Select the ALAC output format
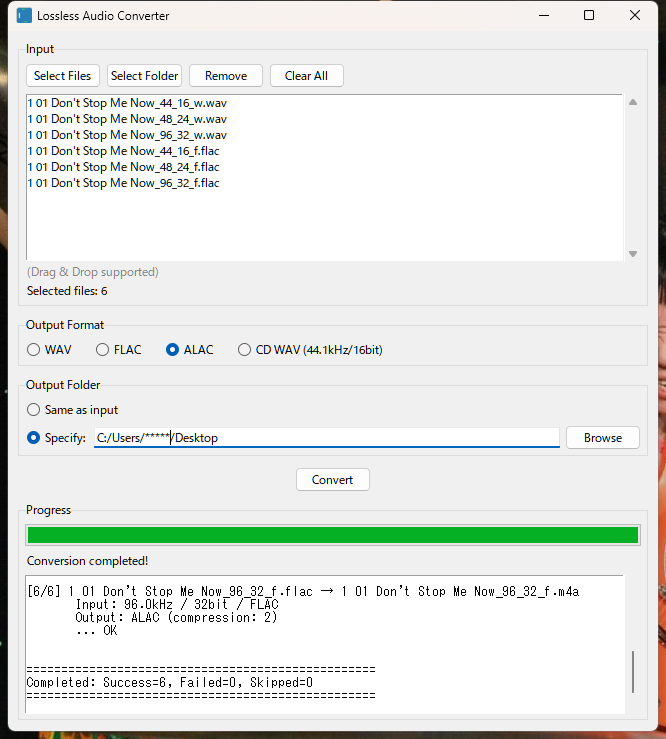This screenshot has width=666, height=739. [189, 350]
